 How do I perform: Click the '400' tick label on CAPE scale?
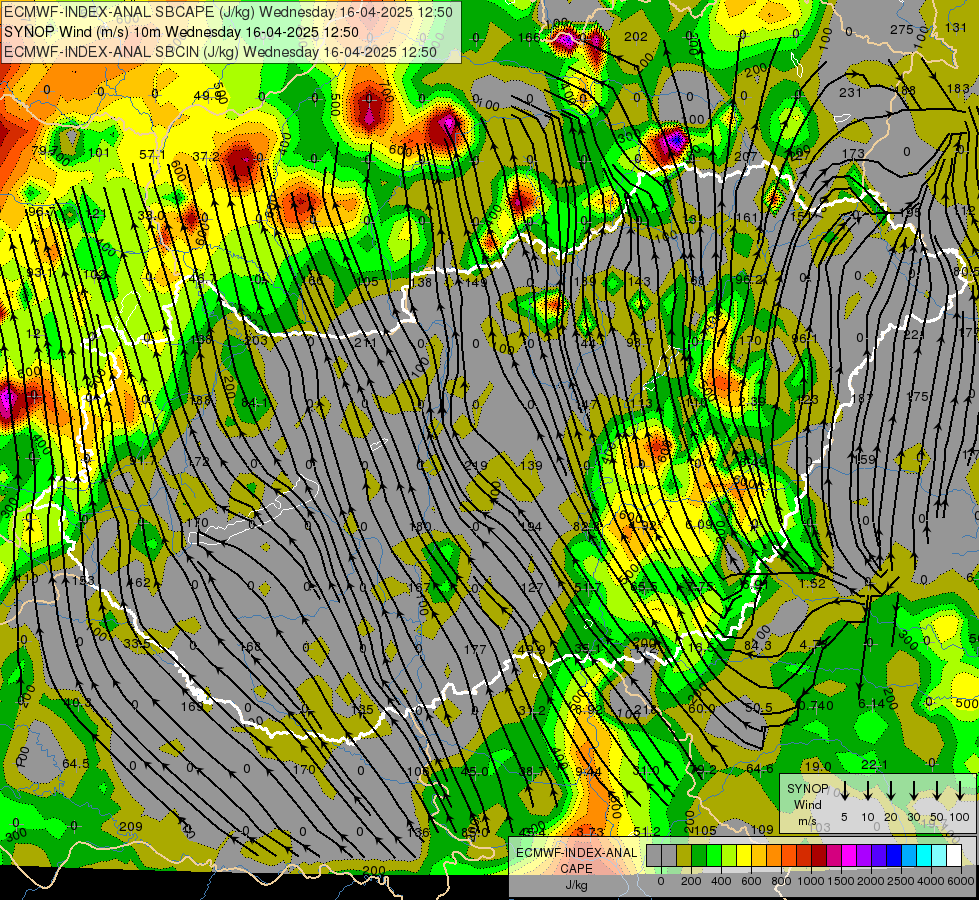pos(721,881)
